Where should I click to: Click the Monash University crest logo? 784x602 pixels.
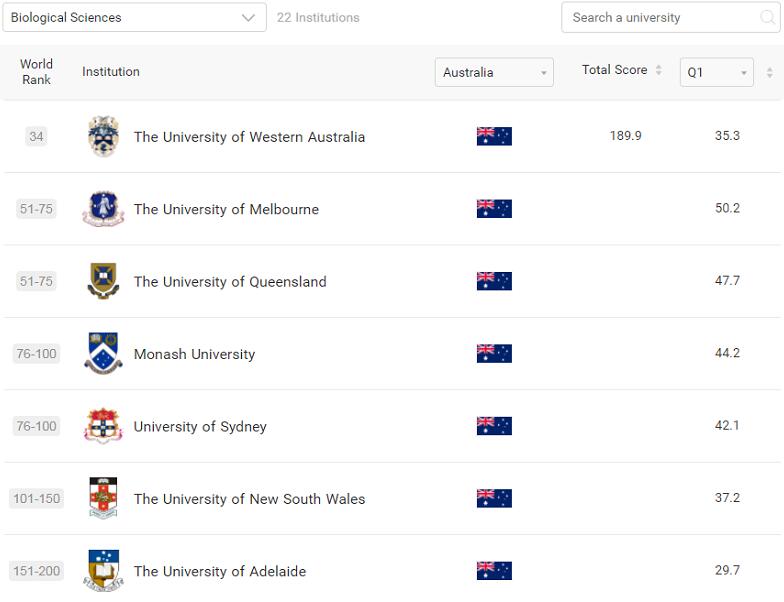click(x=103, y=354)
